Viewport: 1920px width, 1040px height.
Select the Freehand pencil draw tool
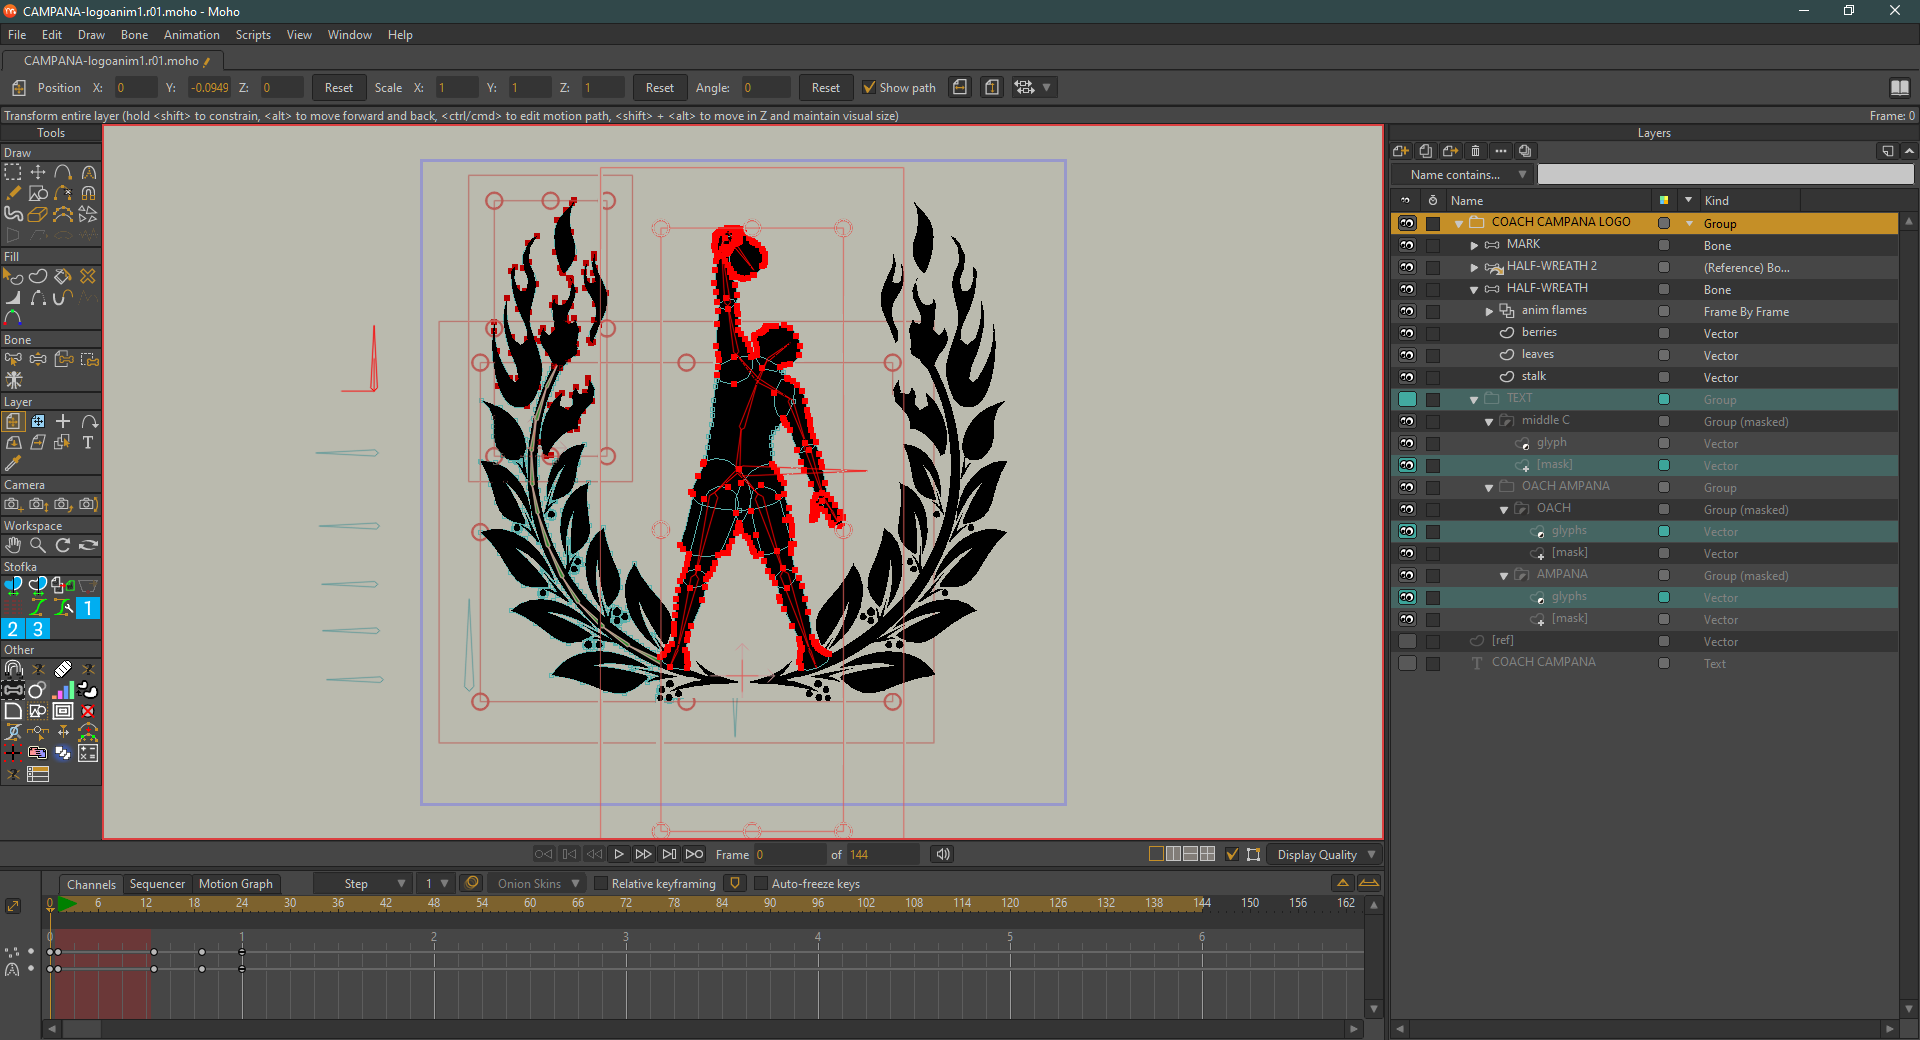(13, 193)
